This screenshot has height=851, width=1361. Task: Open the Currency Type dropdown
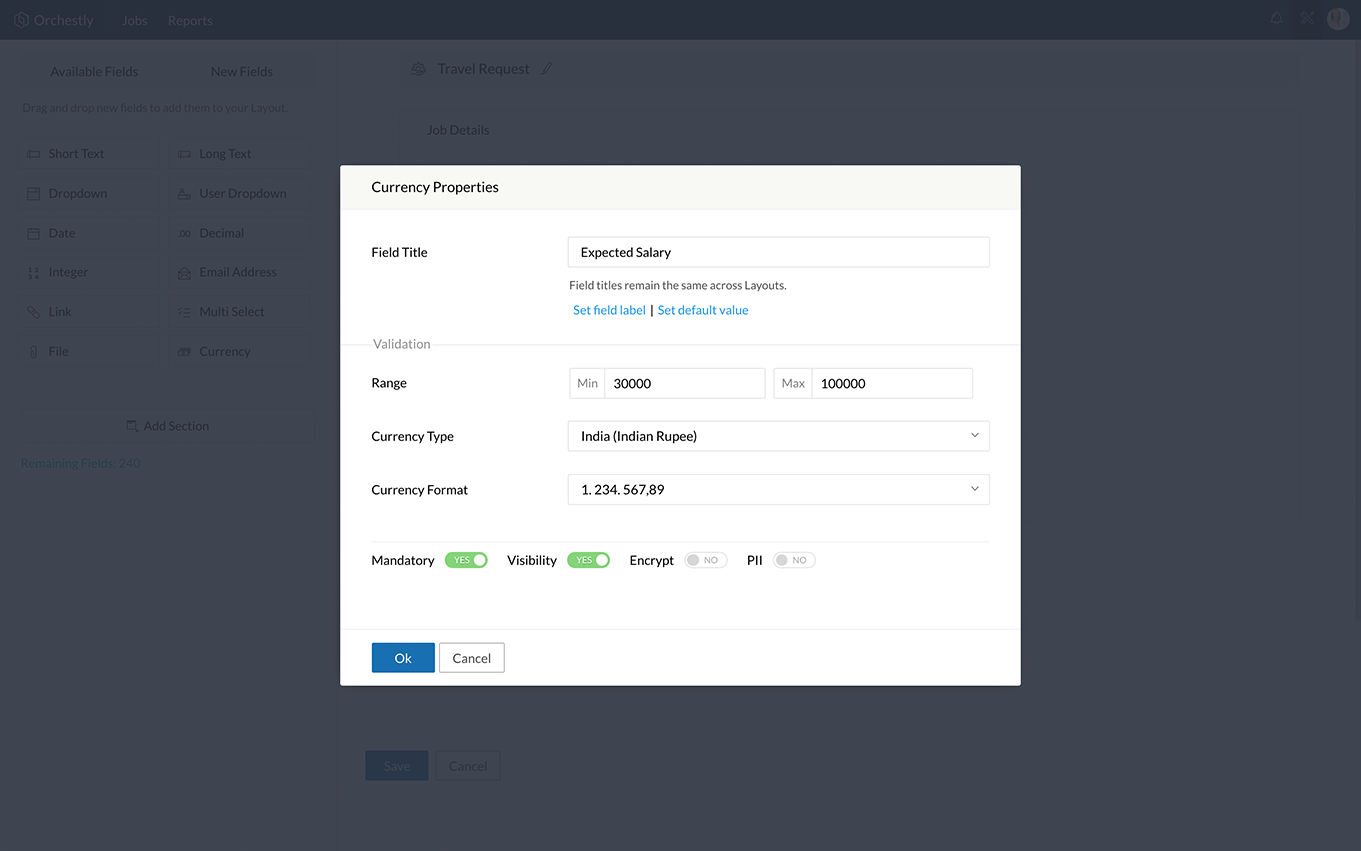pyautogui.click(x=778, y=436)
